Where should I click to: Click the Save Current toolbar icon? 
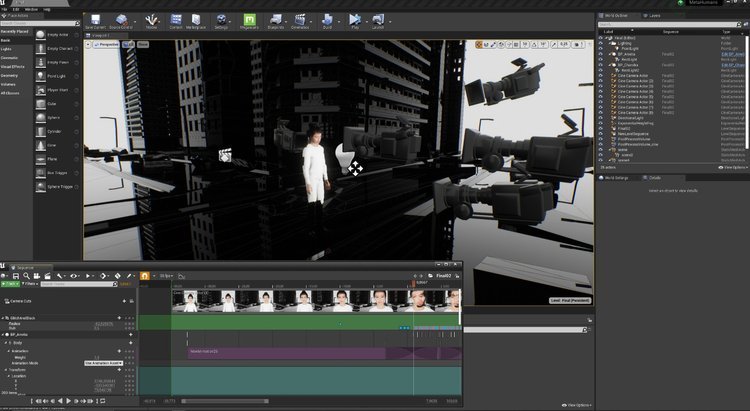point(95,19)
